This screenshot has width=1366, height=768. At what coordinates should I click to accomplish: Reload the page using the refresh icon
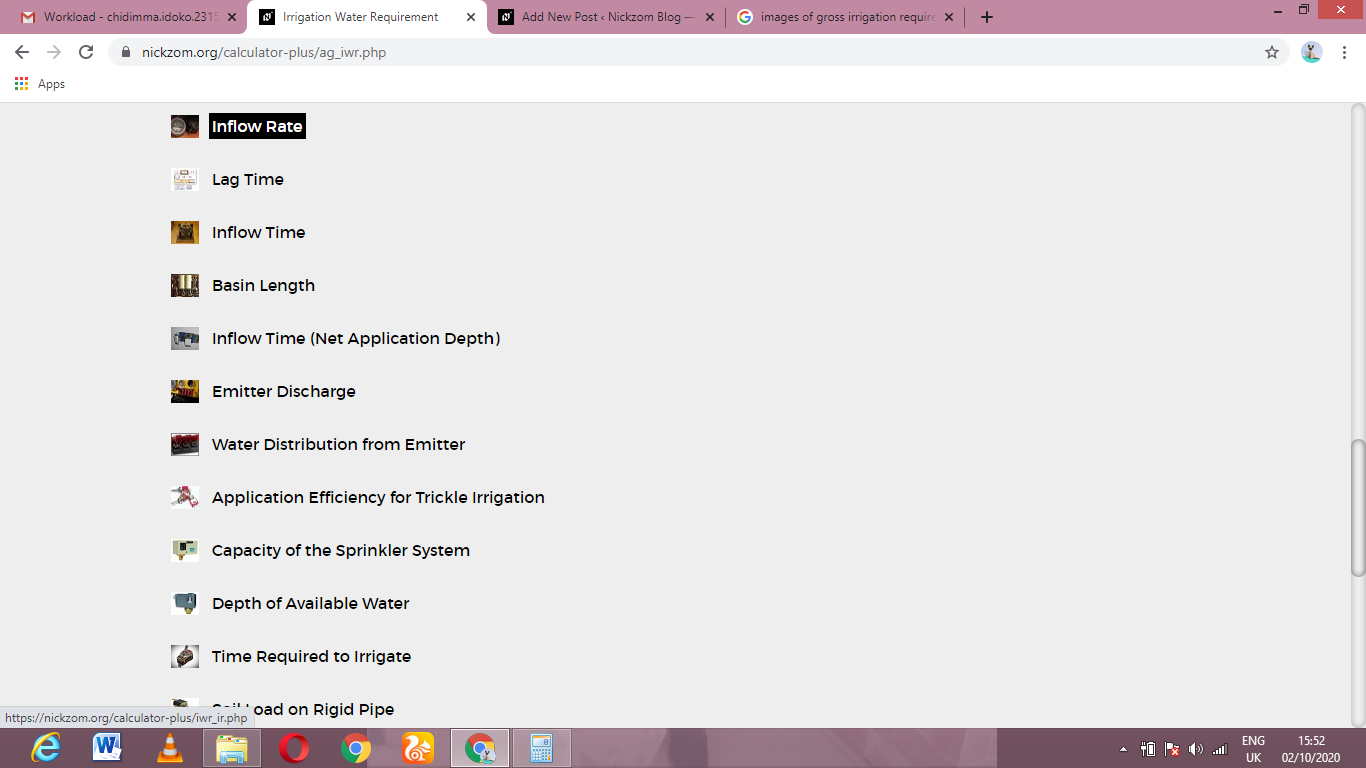(x=86, y=52)
